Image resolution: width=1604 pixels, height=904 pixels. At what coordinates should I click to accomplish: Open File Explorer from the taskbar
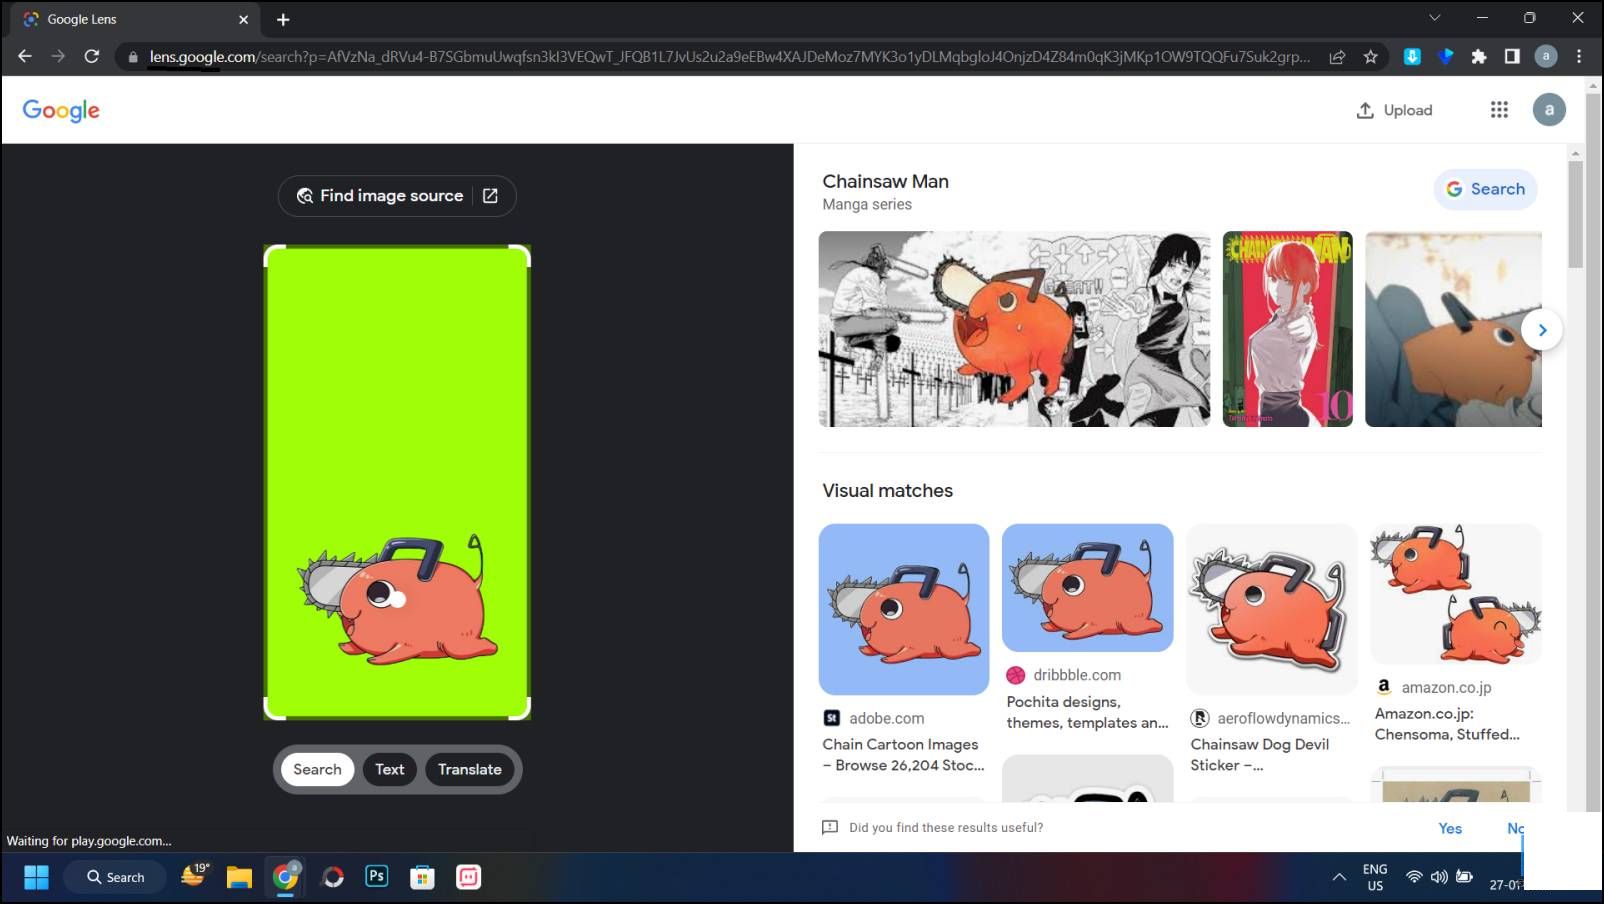[239, 877]
